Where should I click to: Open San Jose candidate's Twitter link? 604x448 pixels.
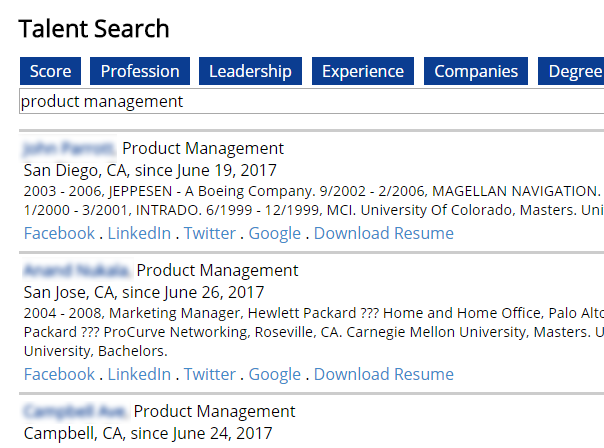(210, 374)
